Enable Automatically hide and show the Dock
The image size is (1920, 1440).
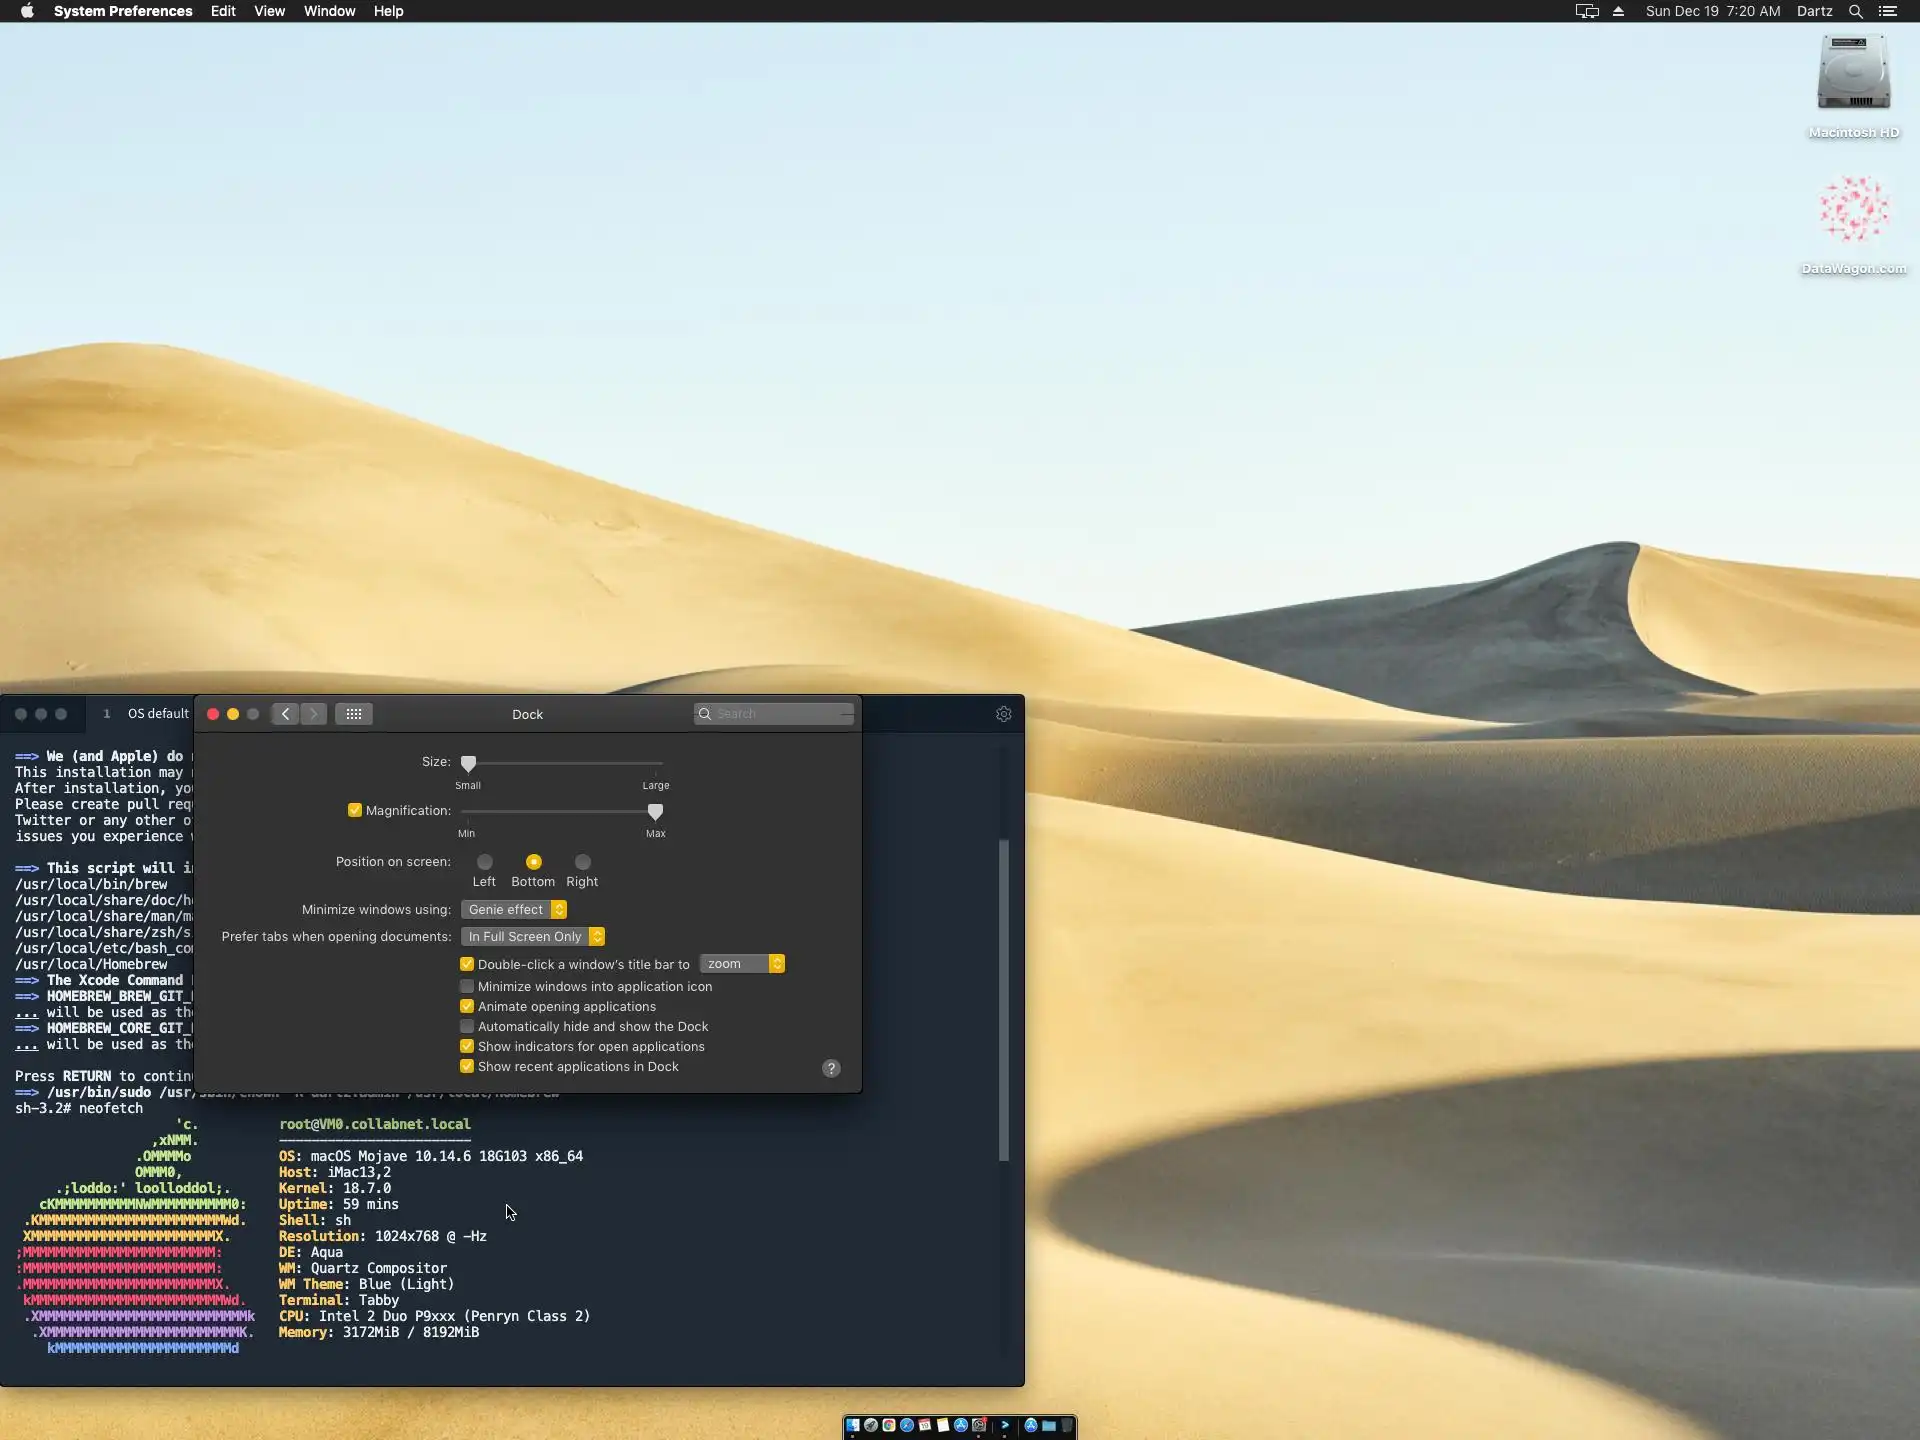tap(467, 1026)
